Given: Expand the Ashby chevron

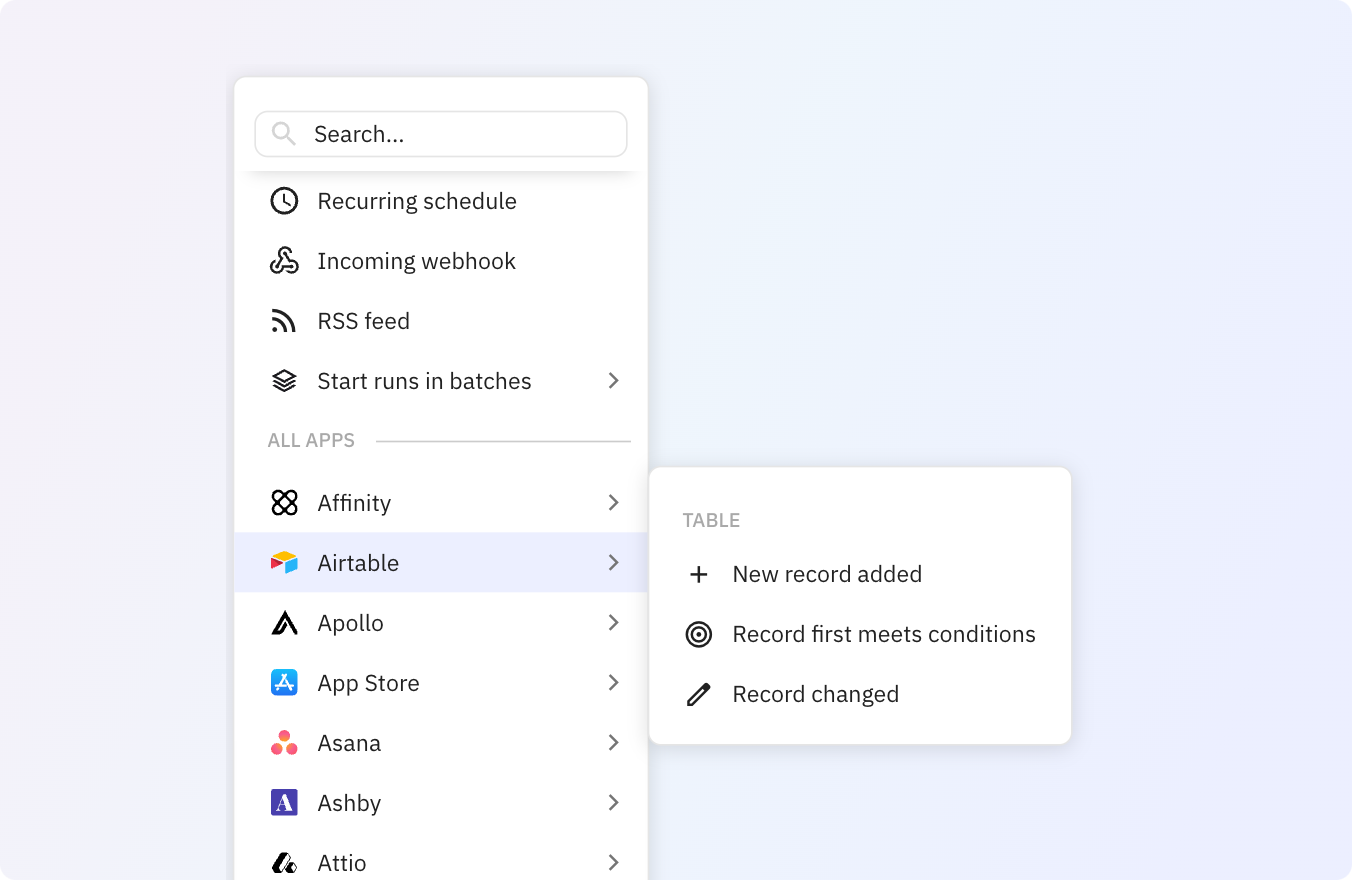Looking at the screenshot, I should coord(614,803).
